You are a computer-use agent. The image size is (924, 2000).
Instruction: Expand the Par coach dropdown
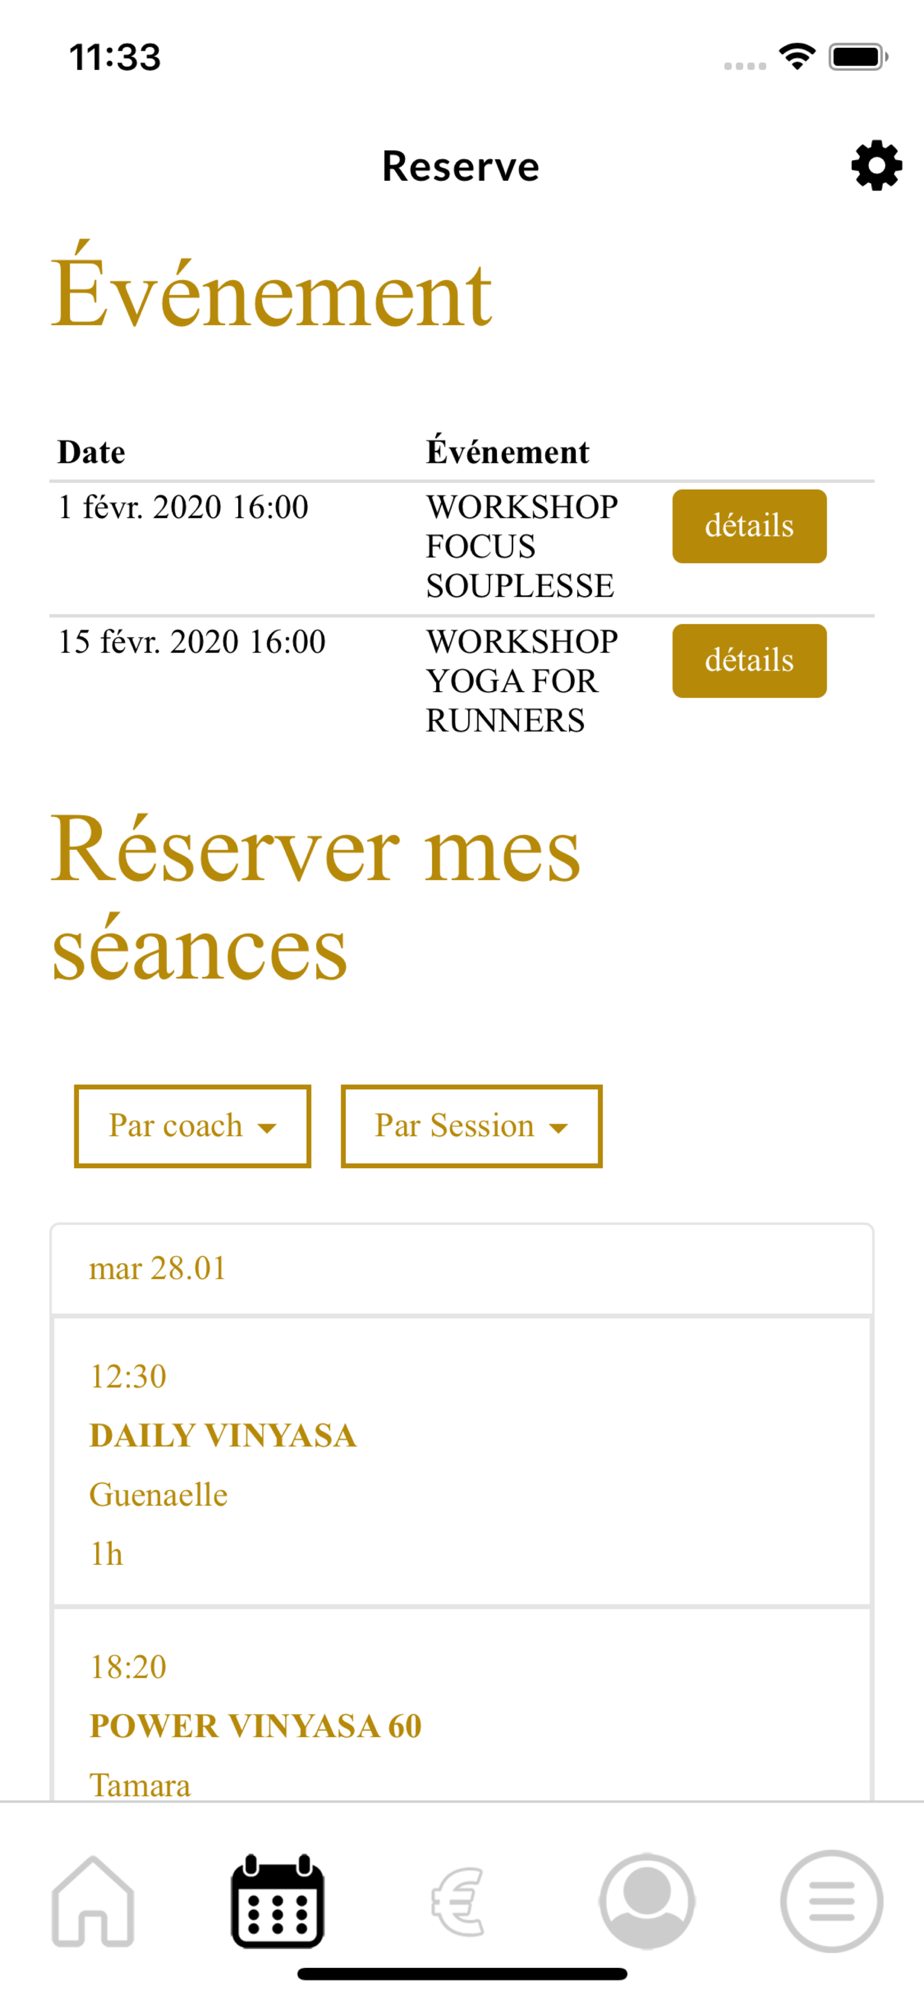(x=193, y=1126)
